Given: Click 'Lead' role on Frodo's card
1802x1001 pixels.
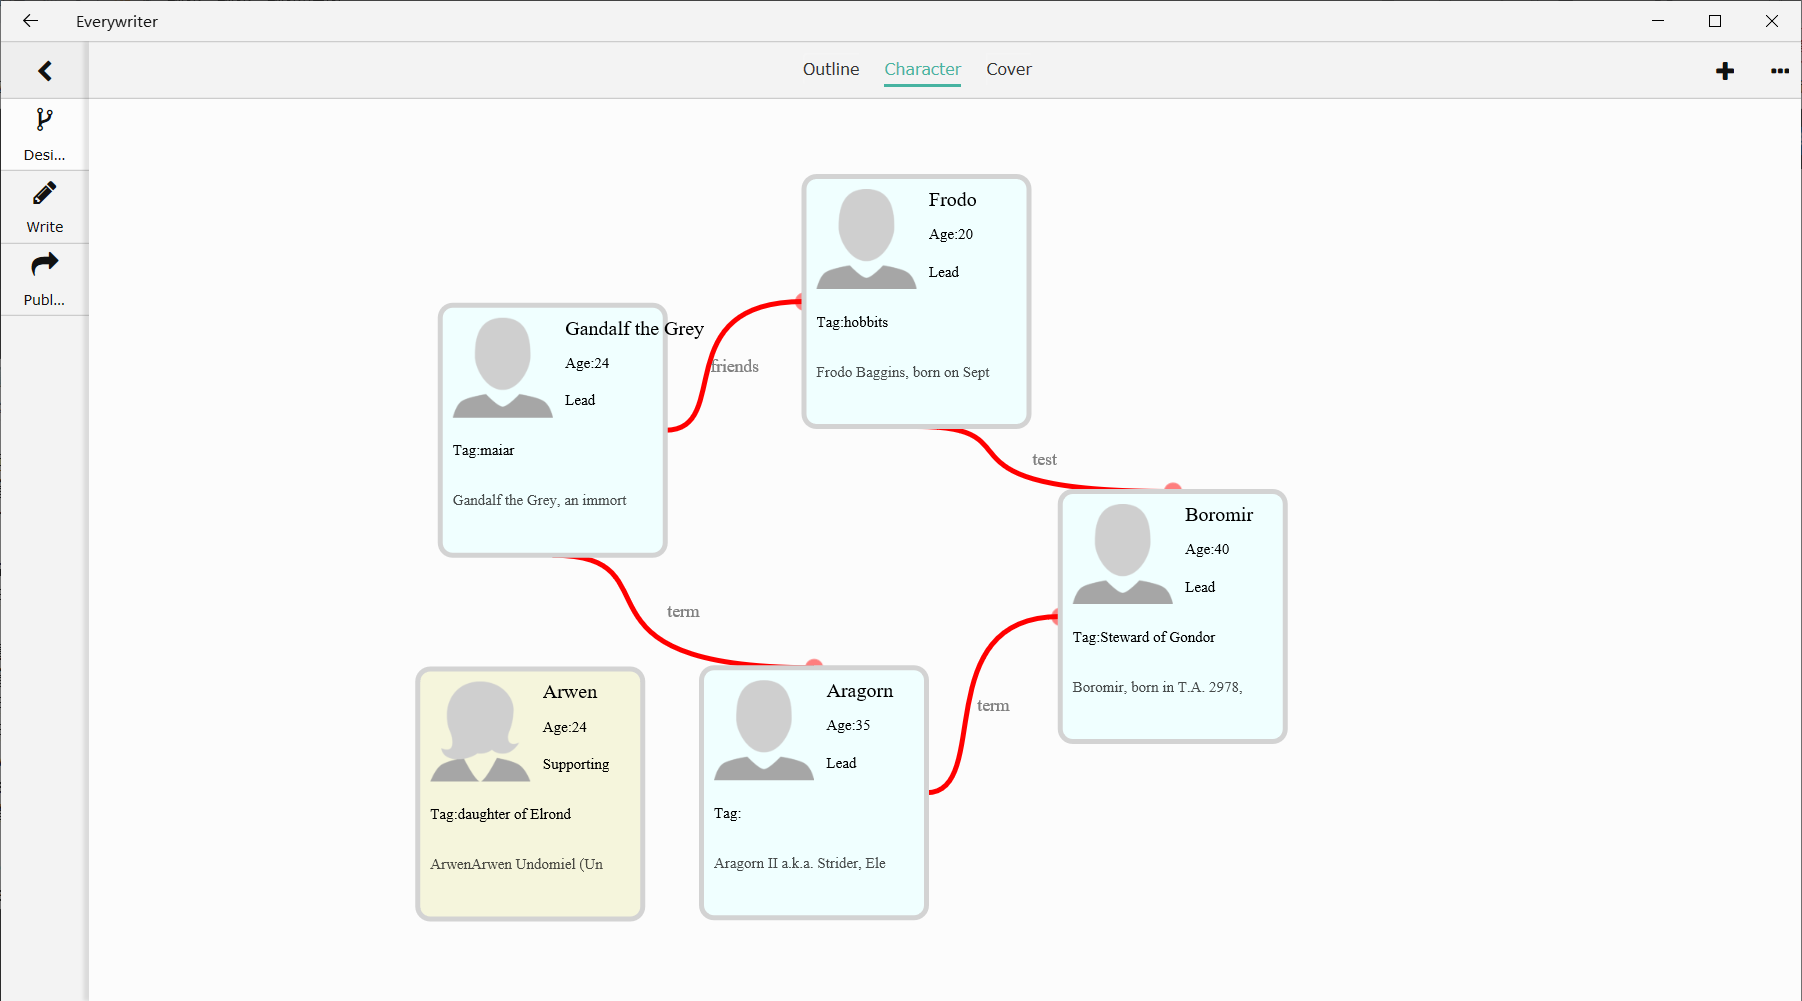Looking at the screenshot, I should coord(944,272).
